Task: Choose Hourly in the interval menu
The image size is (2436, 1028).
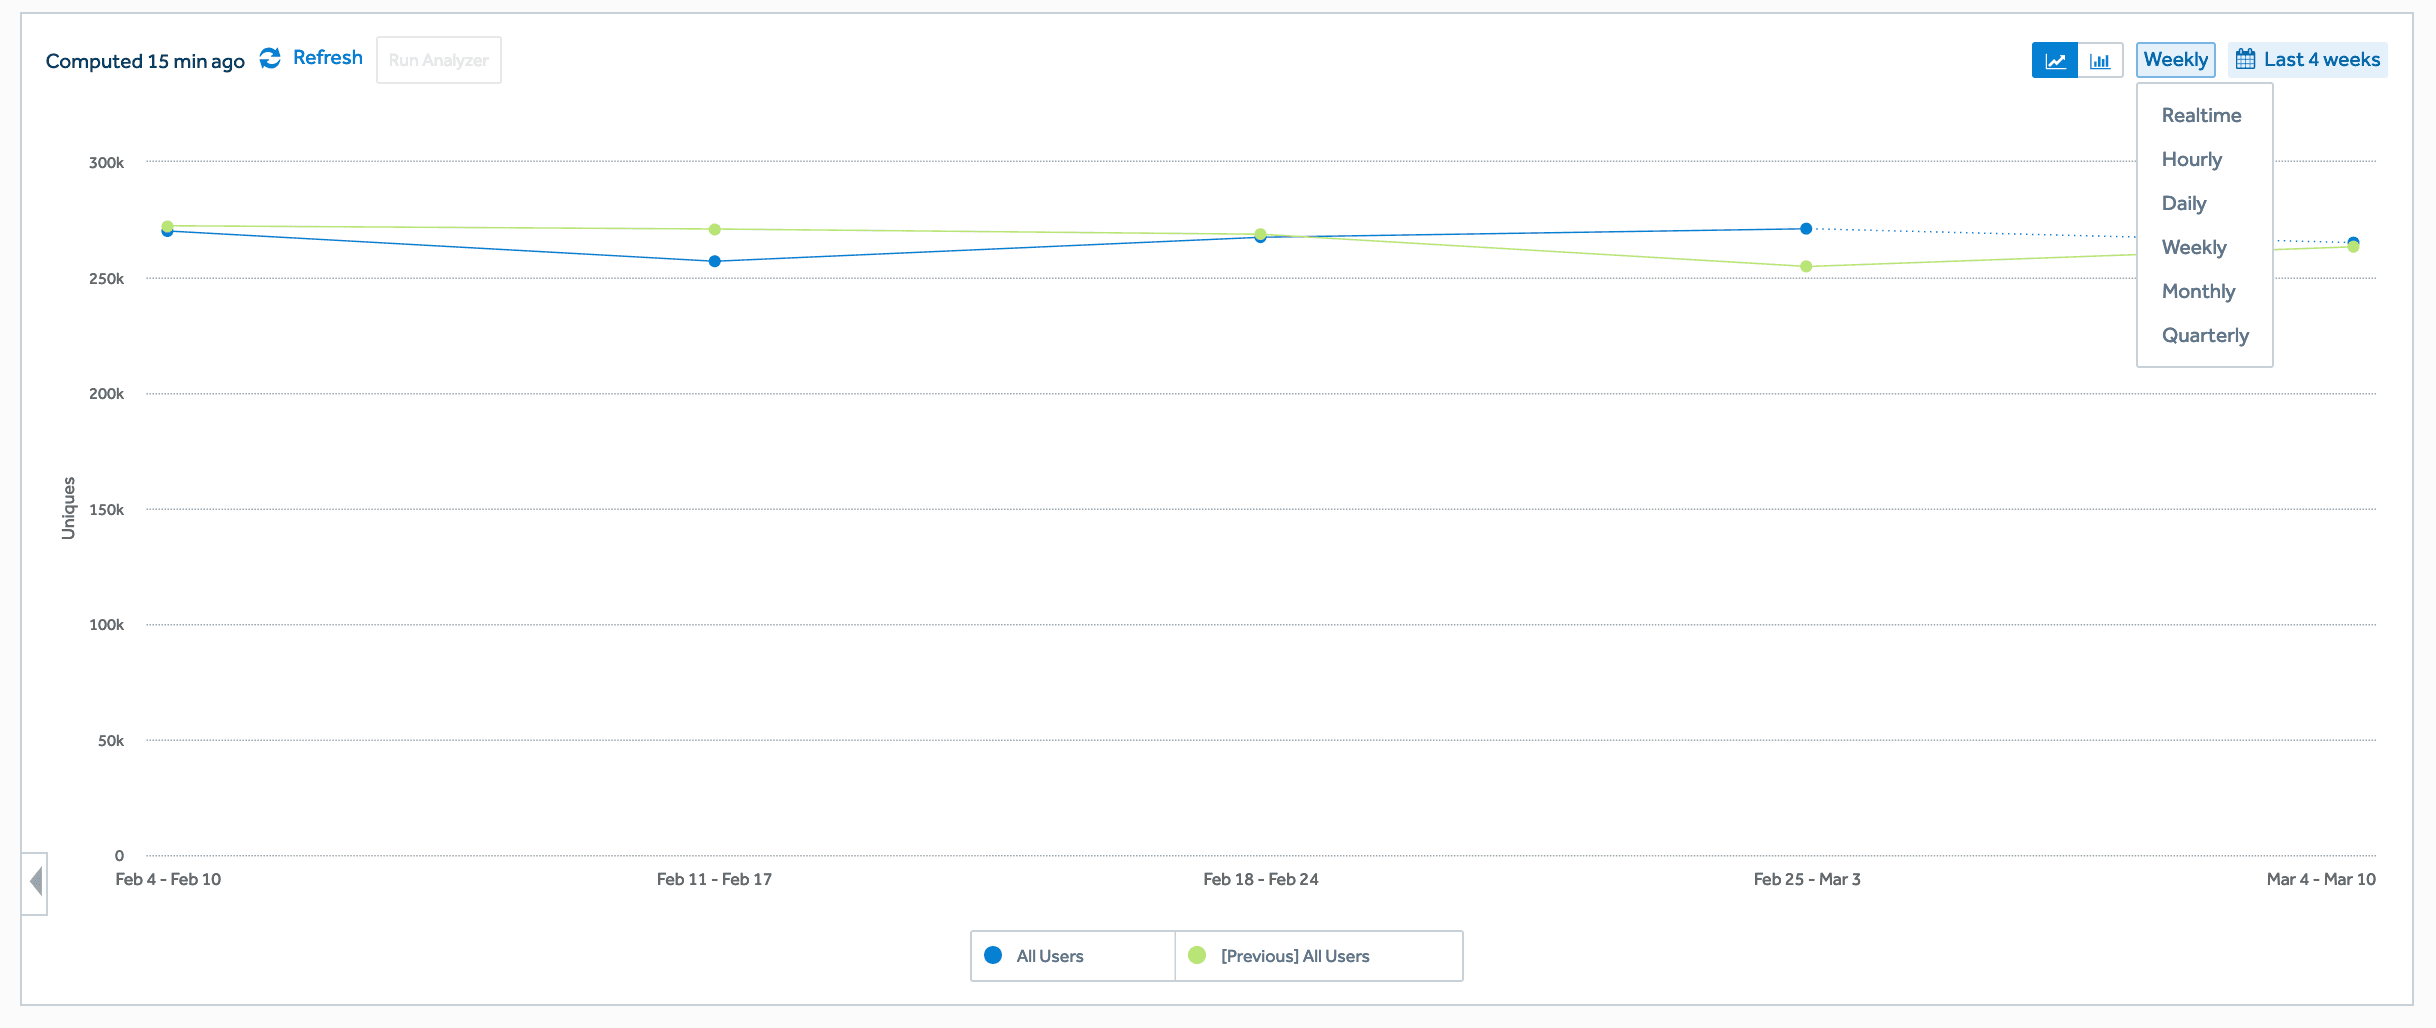Action: [x=2191, y=160]
